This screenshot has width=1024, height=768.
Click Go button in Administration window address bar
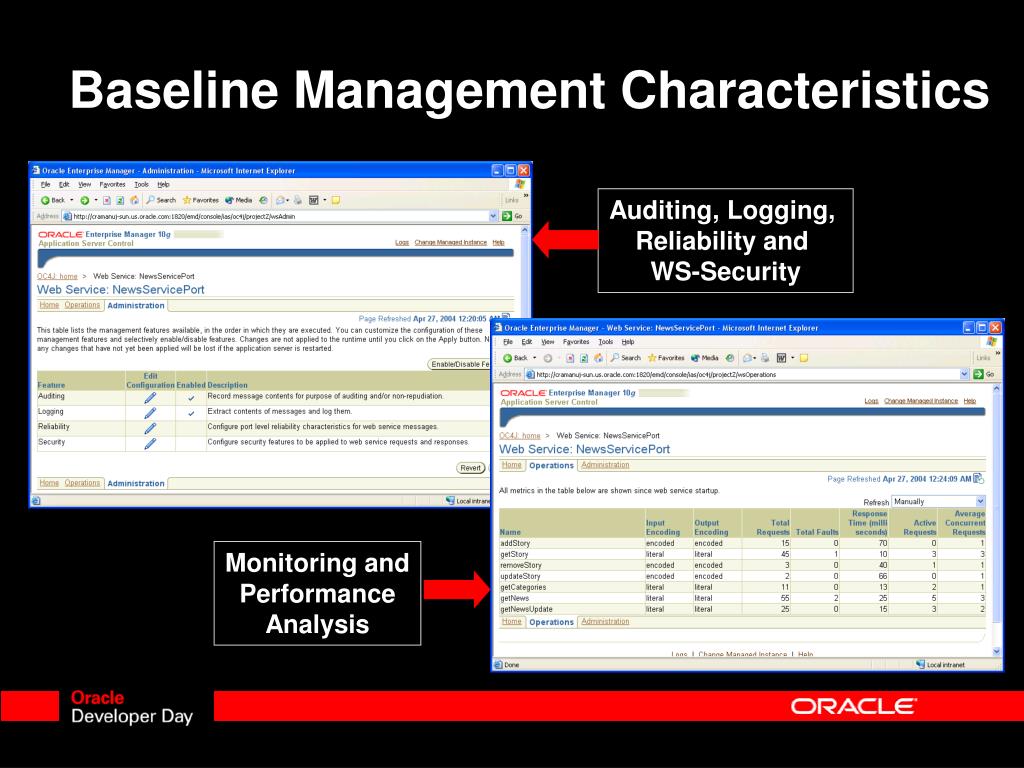tap(513, 216)
